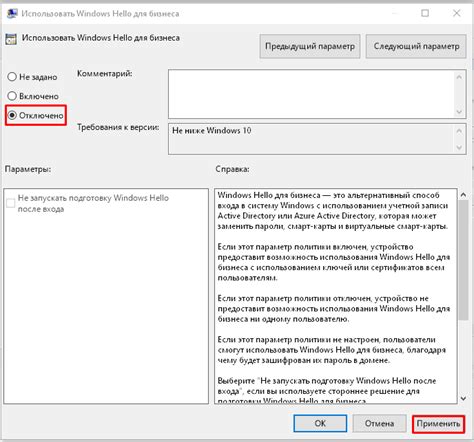Click the version requirements down scroll arrow
This screenshot has height=442, width=474.
(459, 147)
